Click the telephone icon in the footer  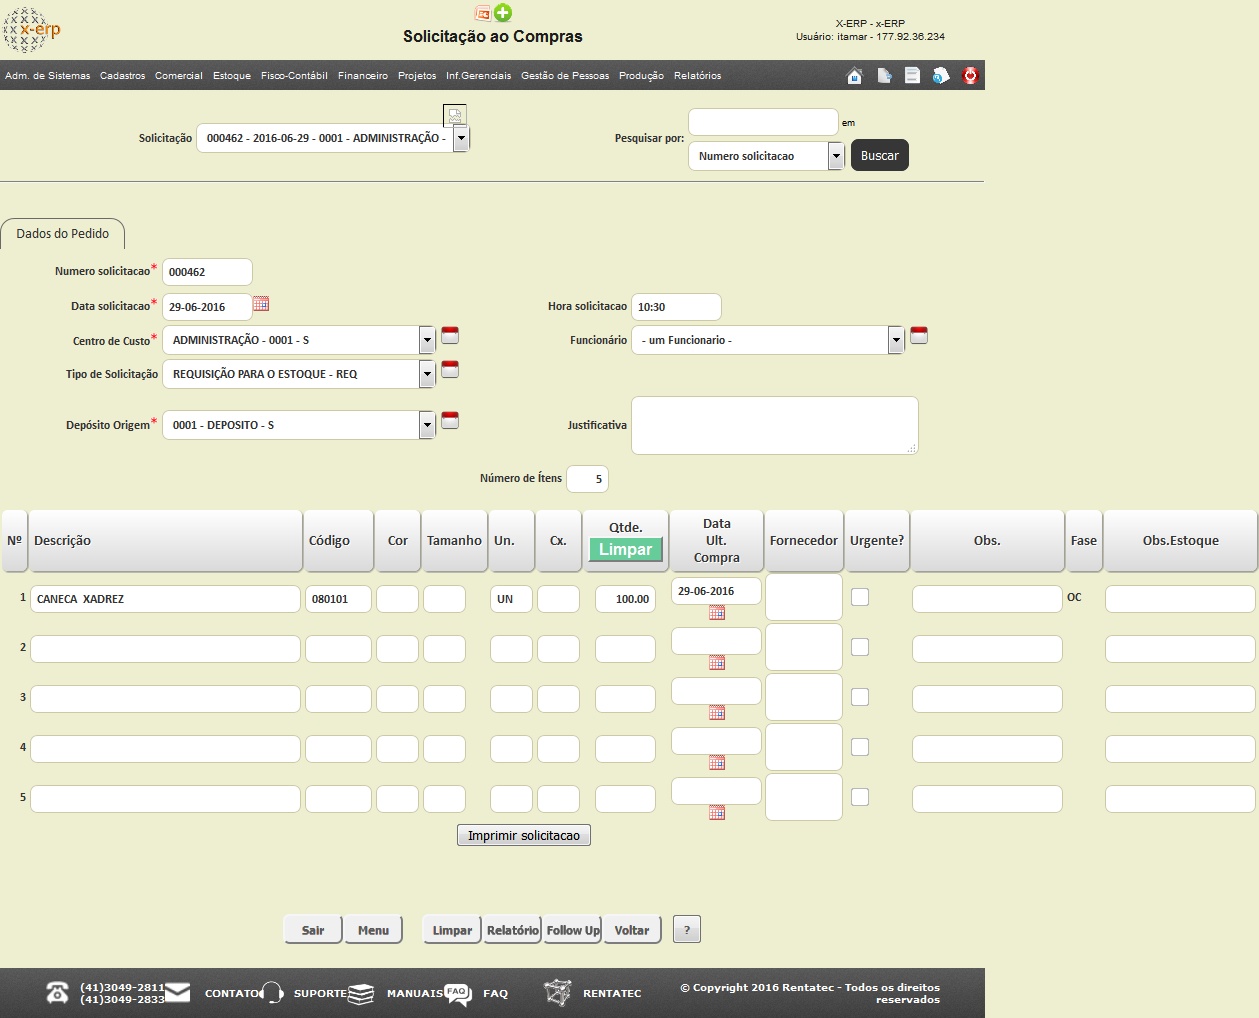point(58,992)
